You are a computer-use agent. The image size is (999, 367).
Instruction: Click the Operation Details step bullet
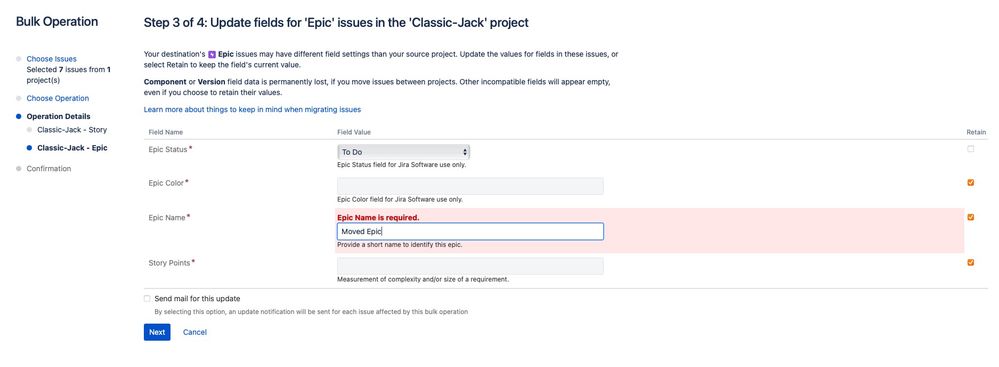tap(18, 117)
